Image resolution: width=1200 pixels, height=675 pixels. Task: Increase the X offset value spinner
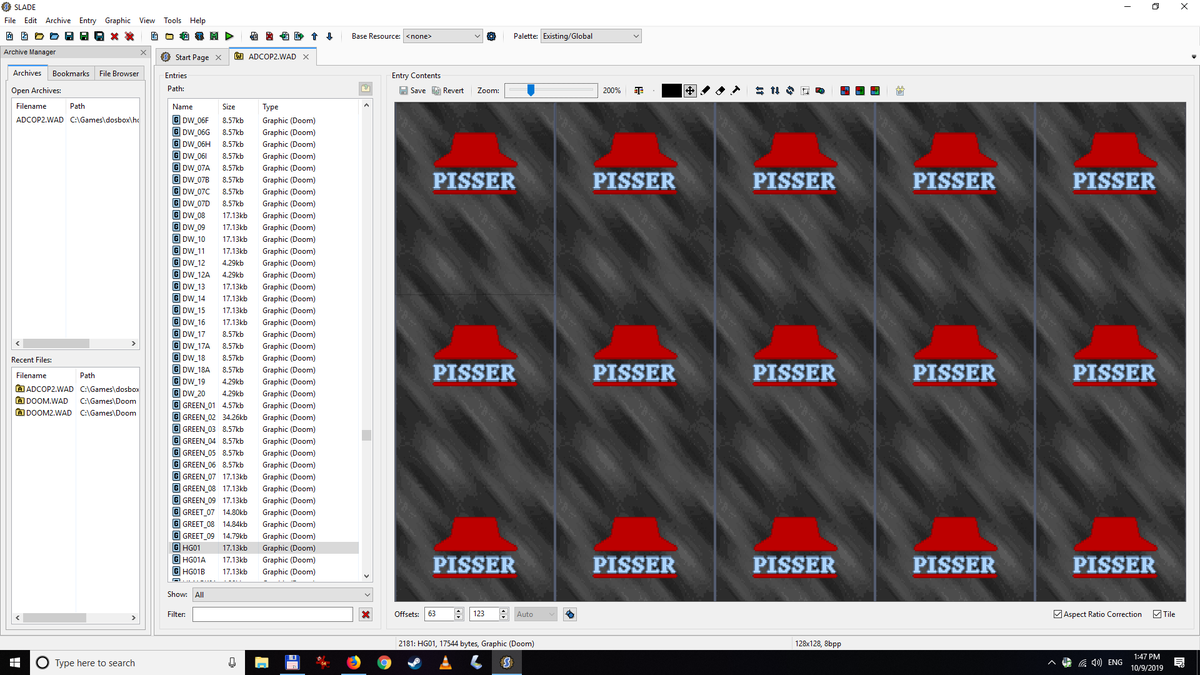tap(459, 611)
